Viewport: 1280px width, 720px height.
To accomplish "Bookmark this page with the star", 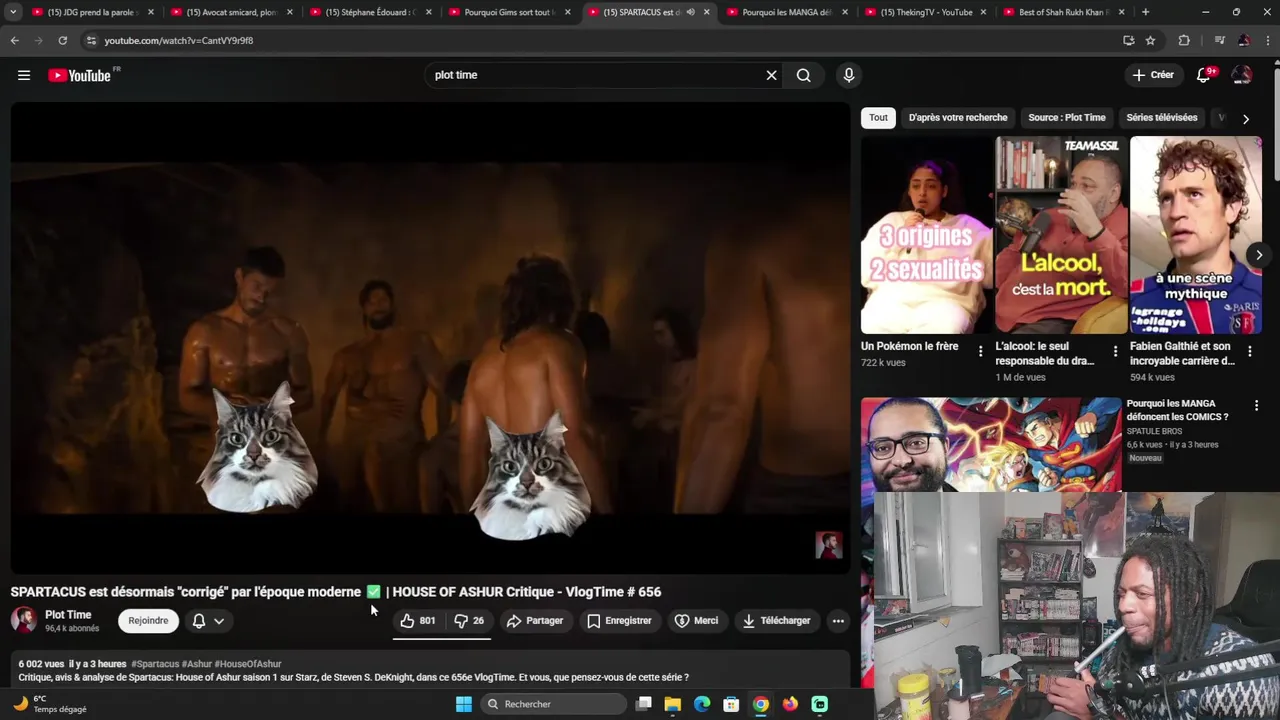I will pyautogui.click(x=1150, y=40).
